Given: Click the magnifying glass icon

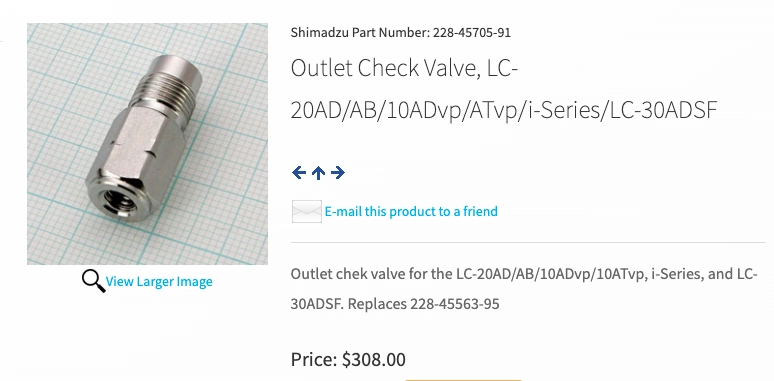Looking at the screenshot, I should click(93, 281).
